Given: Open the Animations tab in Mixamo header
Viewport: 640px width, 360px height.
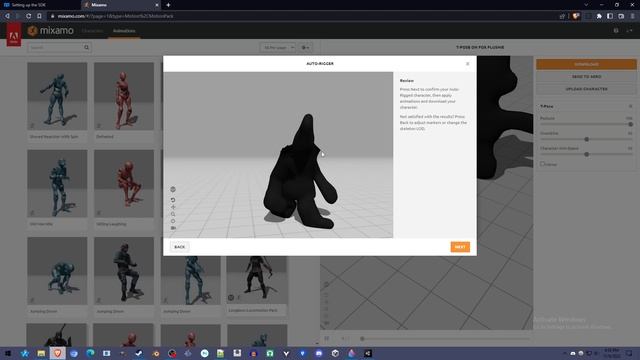Looking at the screenshot, I should click(x=124, y=31).
